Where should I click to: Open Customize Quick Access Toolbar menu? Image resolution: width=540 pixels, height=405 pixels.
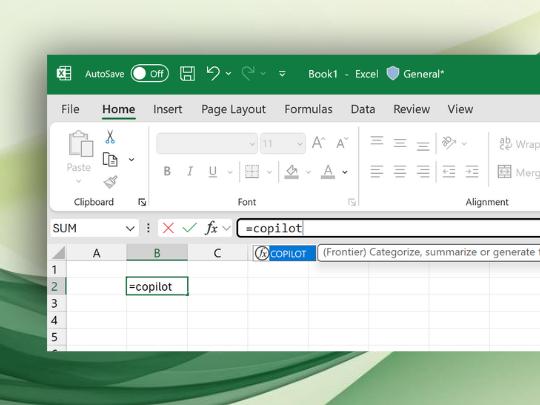pyautogui.click(x=282, y=74)
